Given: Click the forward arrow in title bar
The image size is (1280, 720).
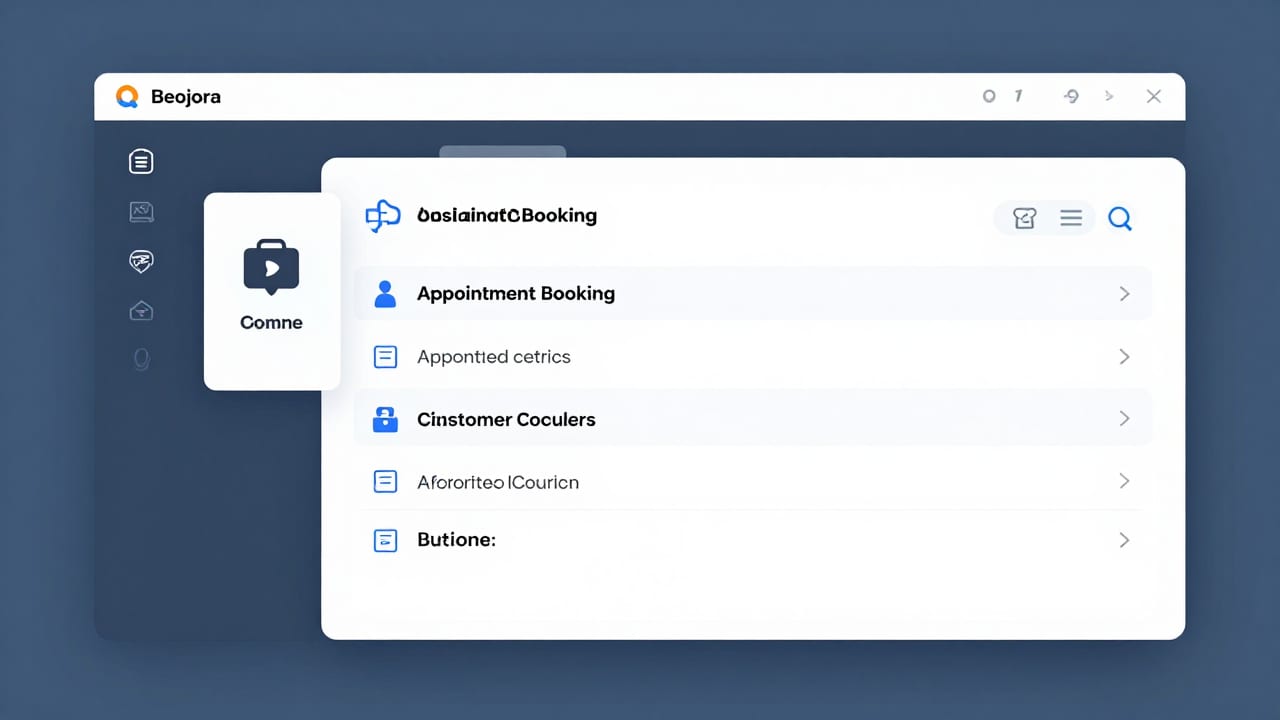Looking at the screenshot, I should pos(1109,97).
